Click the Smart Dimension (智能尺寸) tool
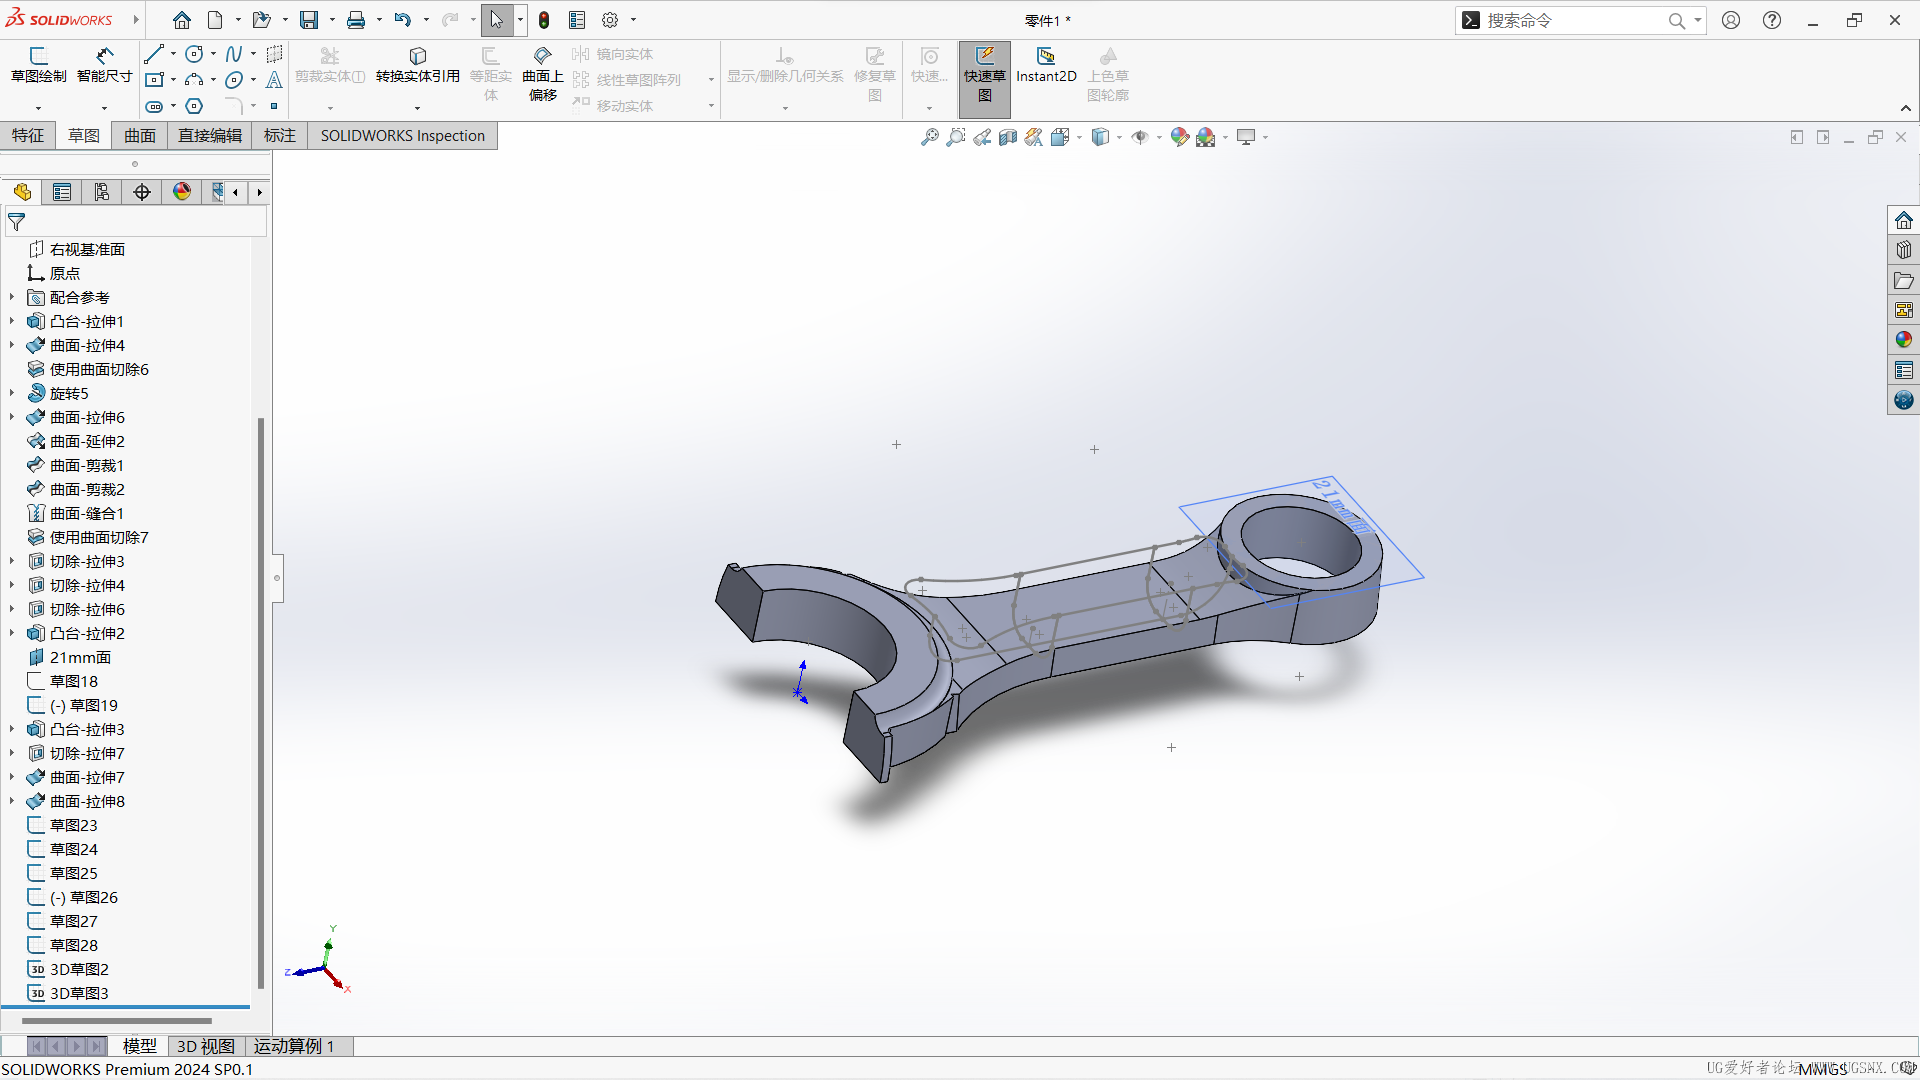 pyautogui.click(x=104, y=64)
